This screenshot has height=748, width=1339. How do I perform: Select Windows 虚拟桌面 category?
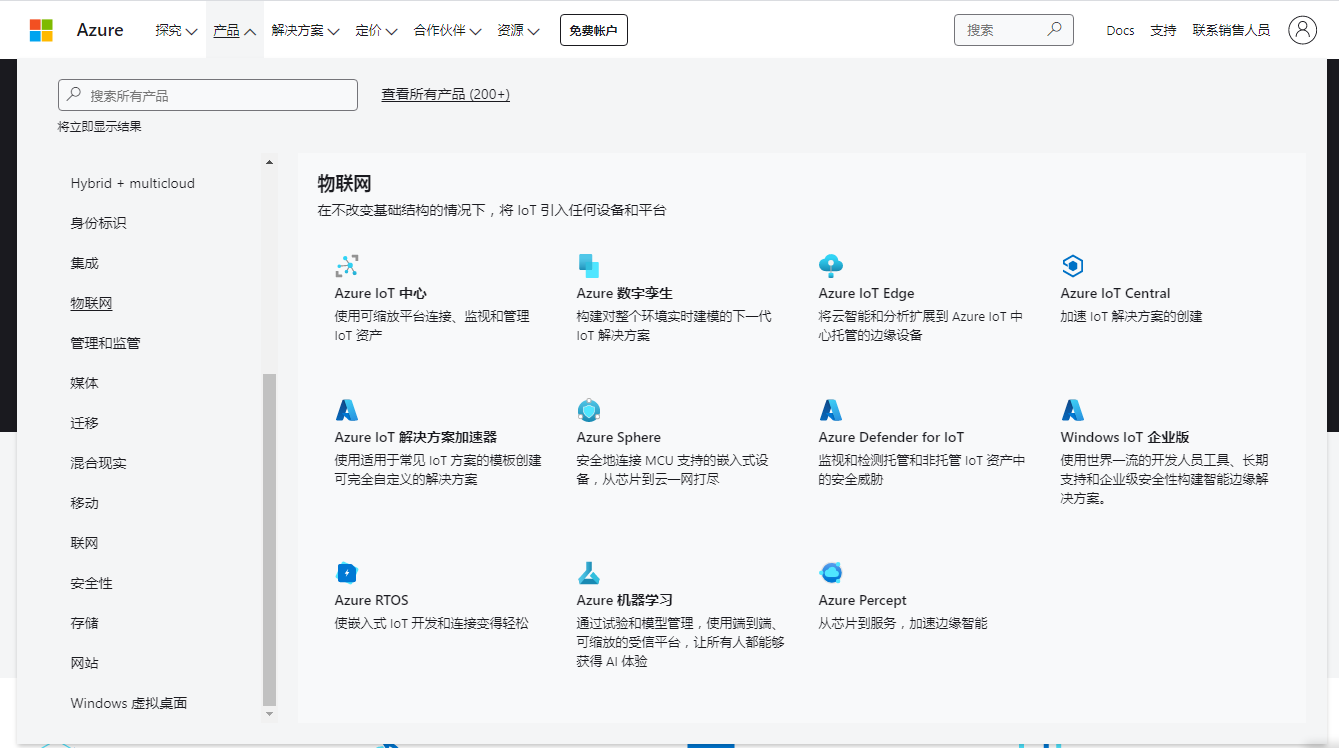(x=129, y=703)
